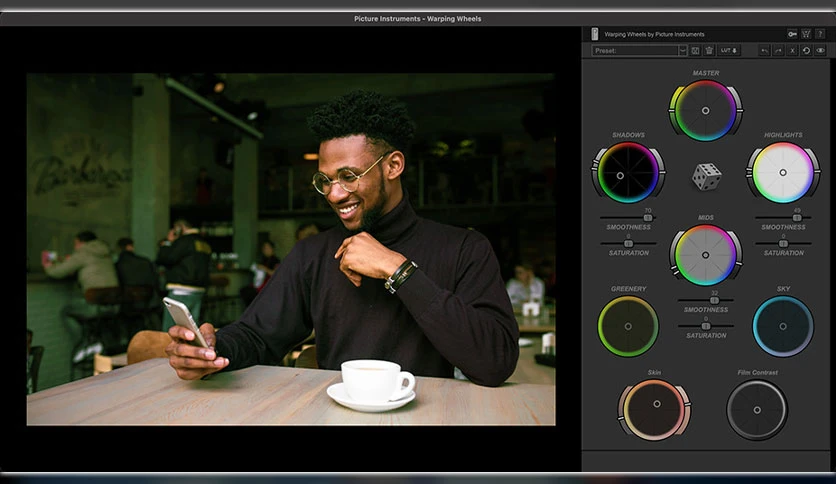Click the SKY label
The image size is (836, 484).
[783, 288]
